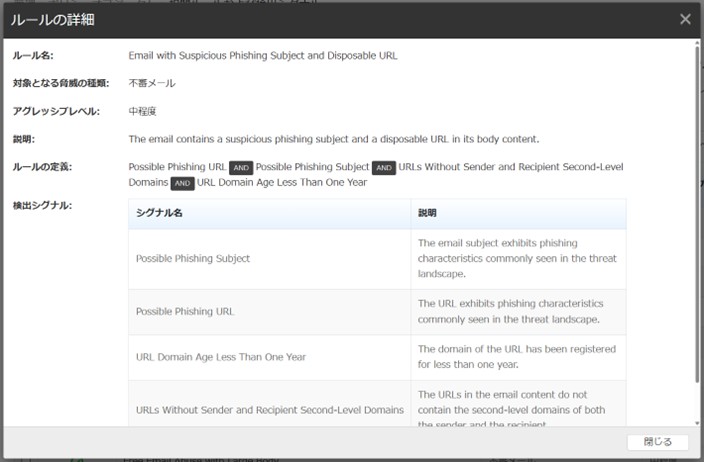Close the ルールの詳細 dialog with the X icon

click(x=685, y=19)
